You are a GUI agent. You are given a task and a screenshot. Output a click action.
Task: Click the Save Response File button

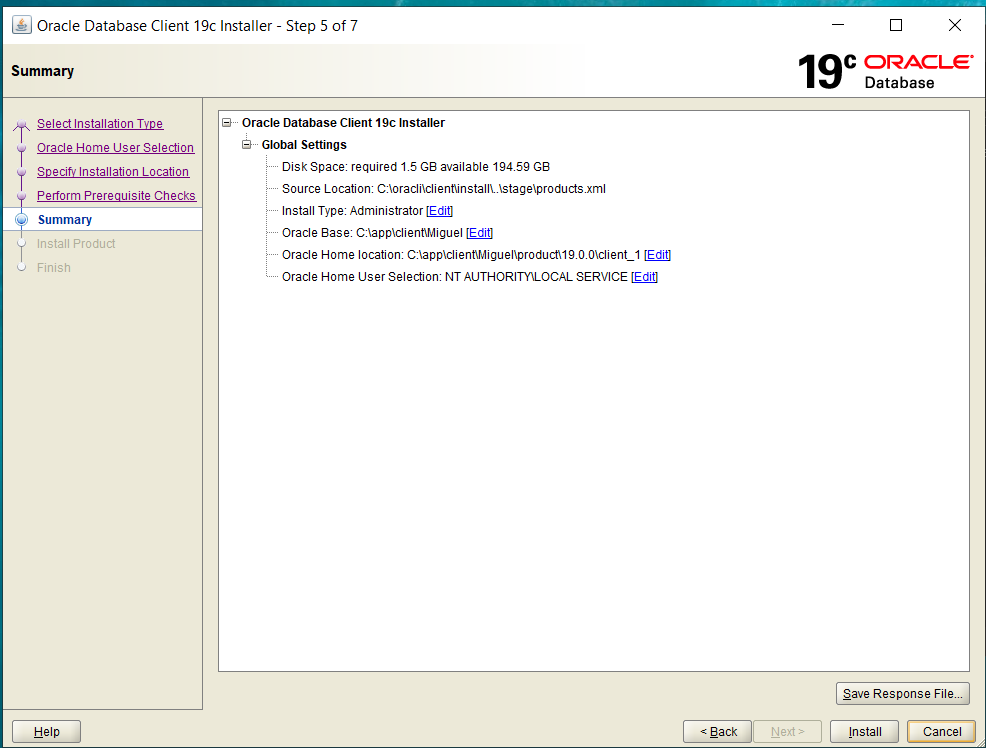pos(902,693)
